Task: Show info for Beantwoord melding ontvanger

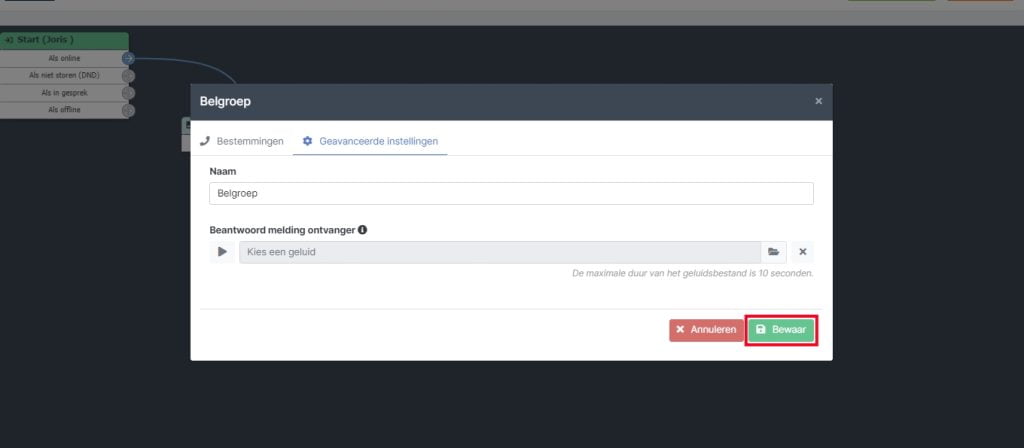Action: pyautogui.click(x=362, y=230)
